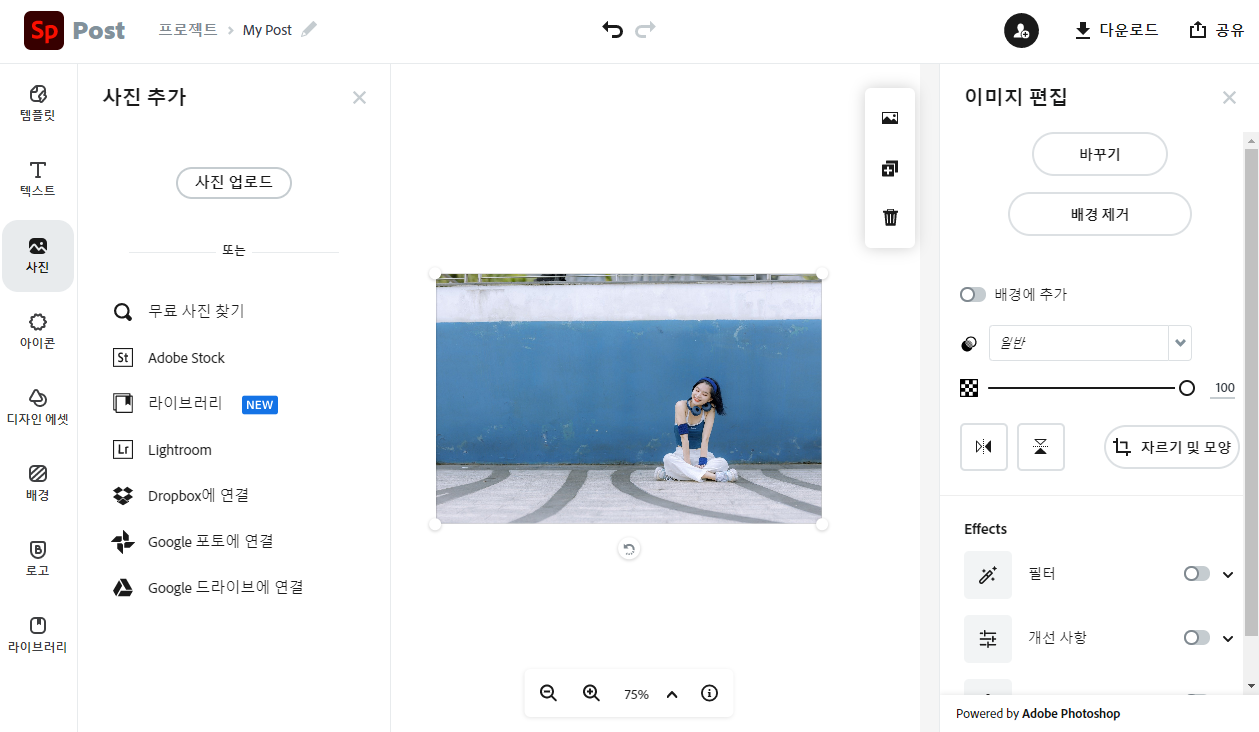Undo the last action
The image size is (1259, 732).
pyautogui.click(x=612, y=30)
